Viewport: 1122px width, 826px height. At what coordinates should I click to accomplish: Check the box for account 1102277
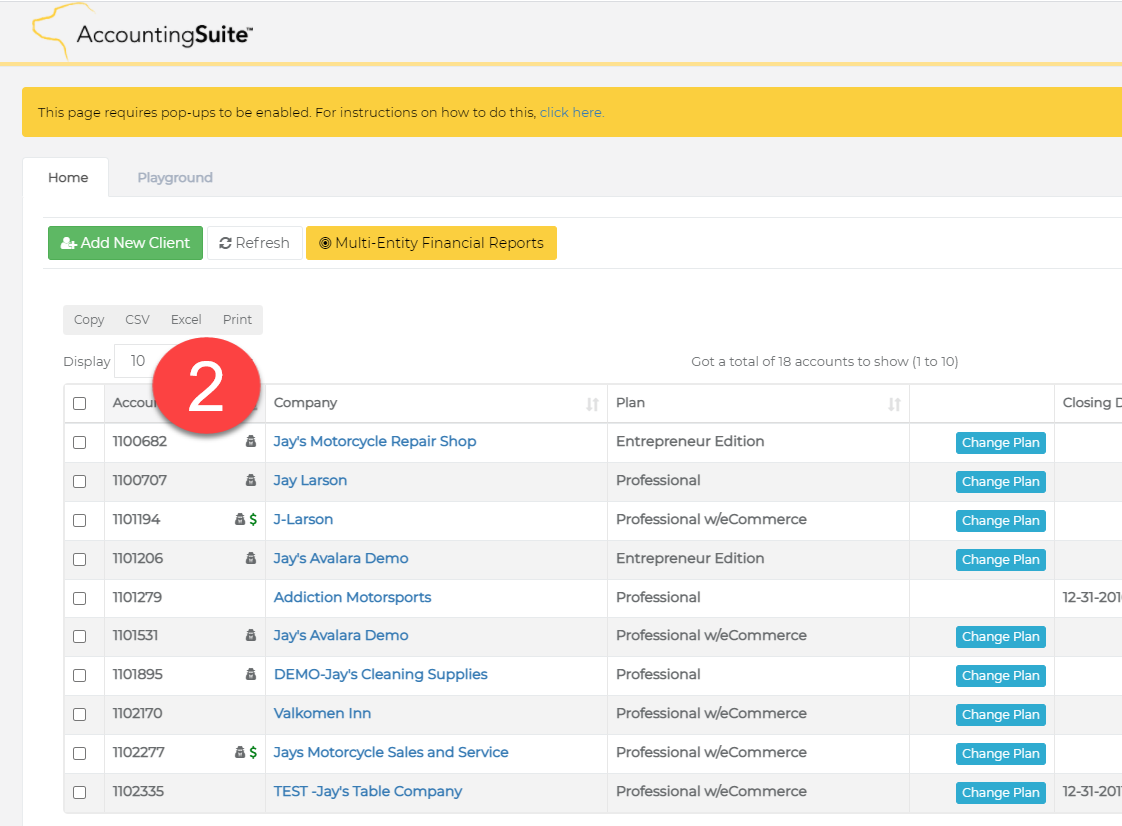[79, 753]
